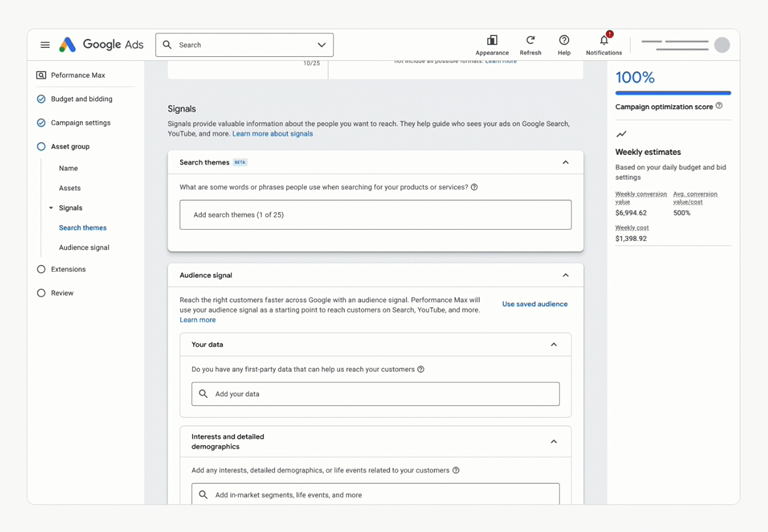Select the Asset group step circle
Image resolution: width=768 pixels, height=532 pixels.
tap(41, 147)
